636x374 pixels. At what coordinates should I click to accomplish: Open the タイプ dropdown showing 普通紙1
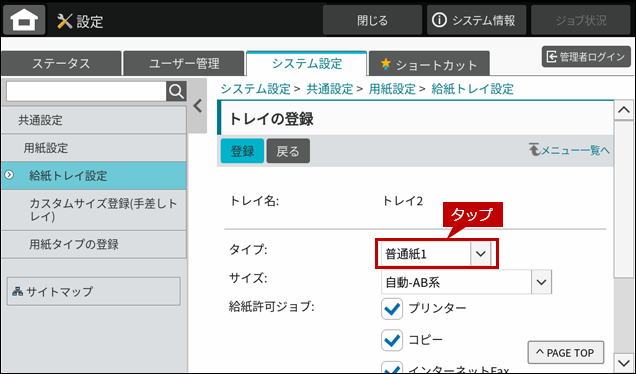436,254
